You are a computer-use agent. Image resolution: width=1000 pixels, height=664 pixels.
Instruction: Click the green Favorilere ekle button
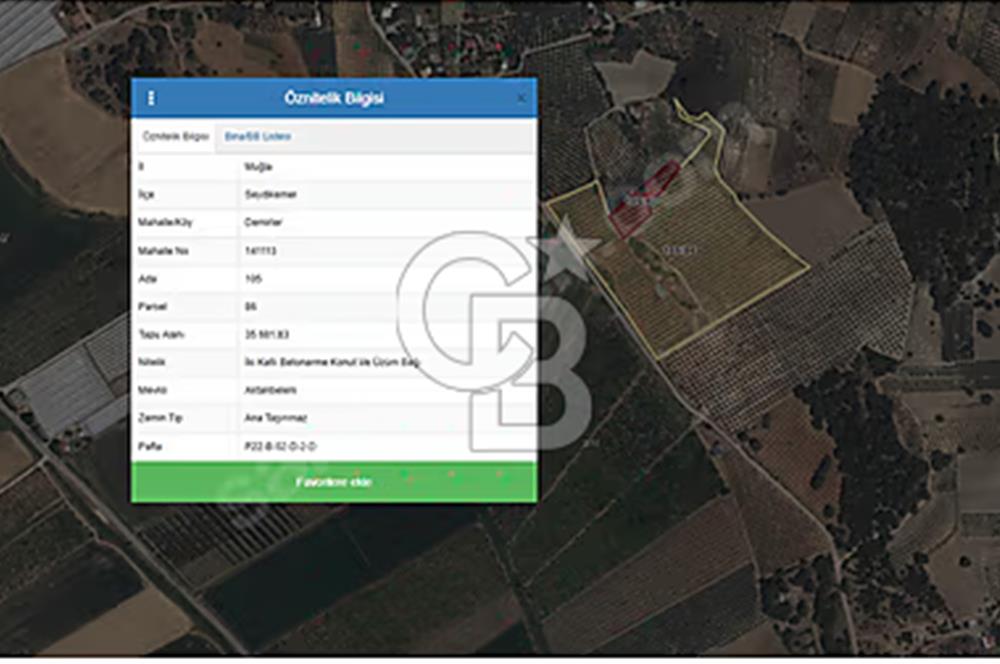click(x=334, y=482)
